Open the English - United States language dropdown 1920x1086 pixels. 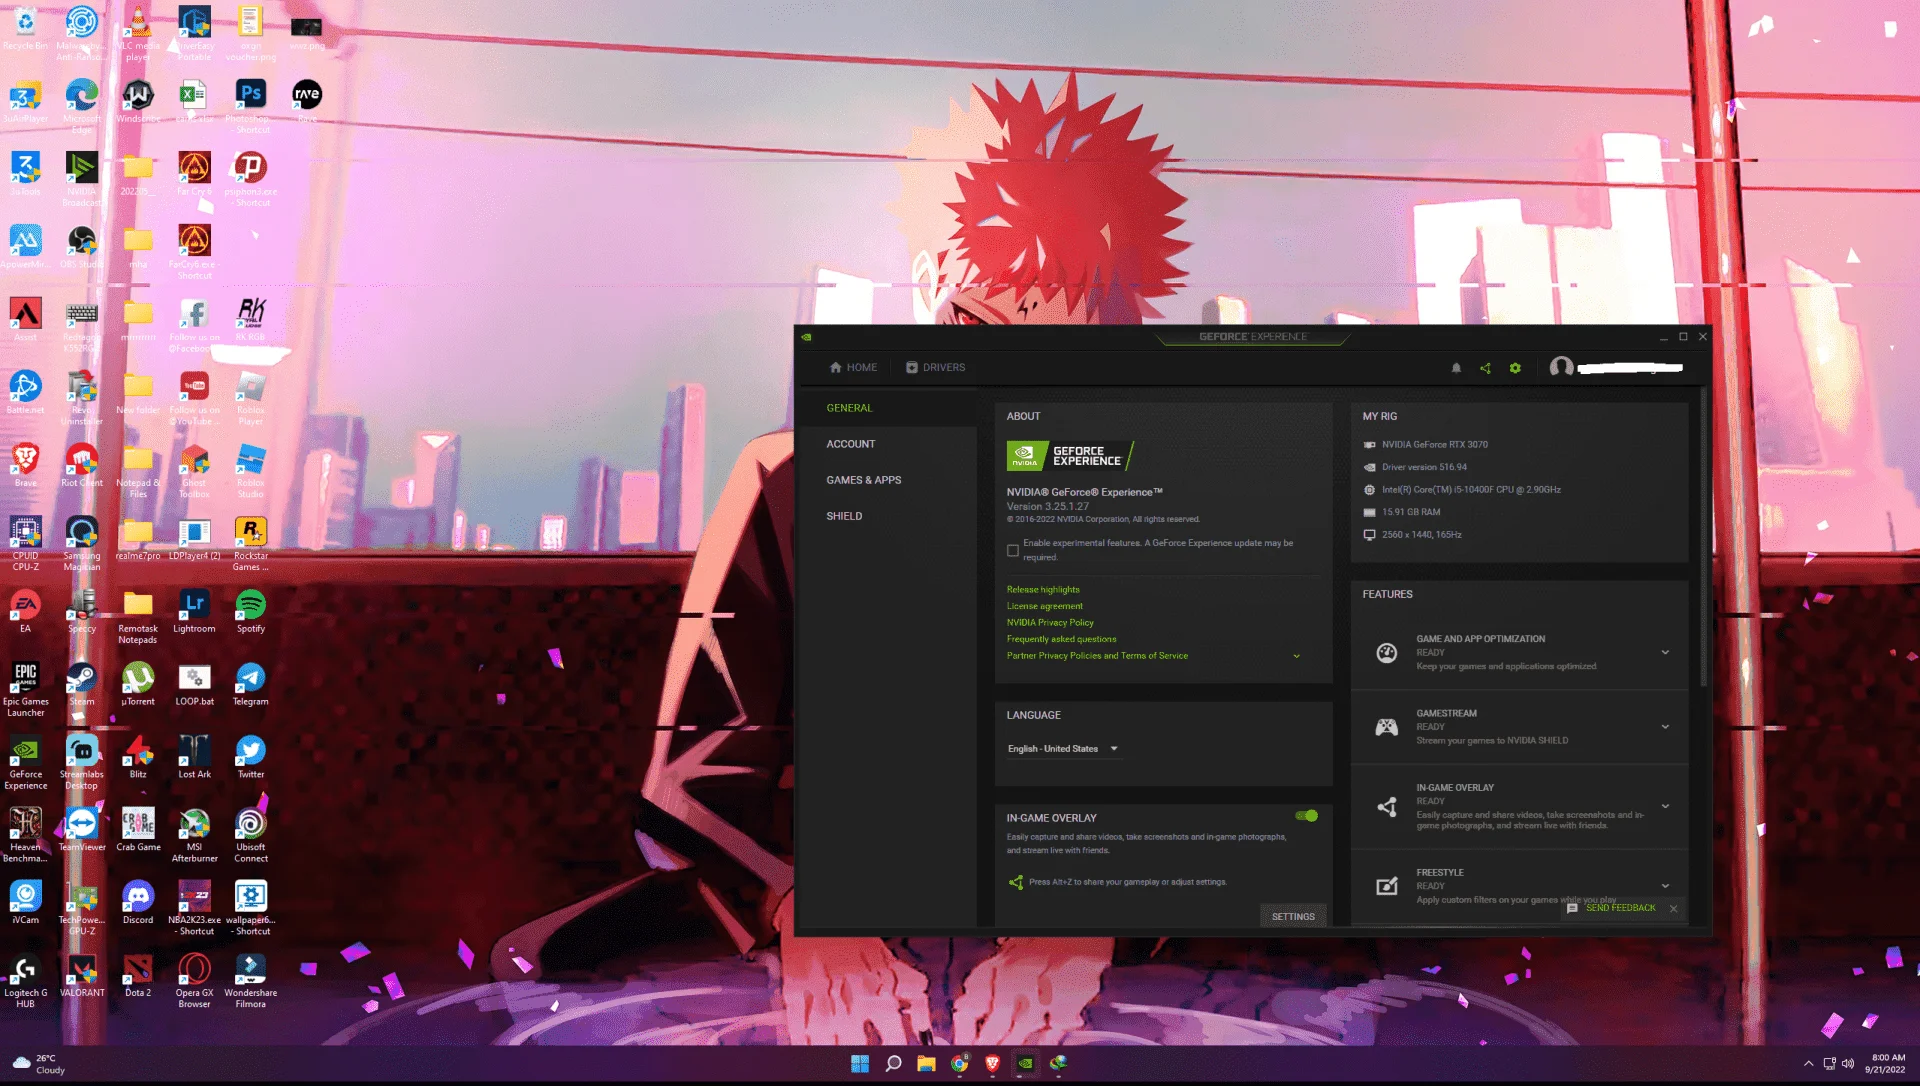click(1063, 749)
